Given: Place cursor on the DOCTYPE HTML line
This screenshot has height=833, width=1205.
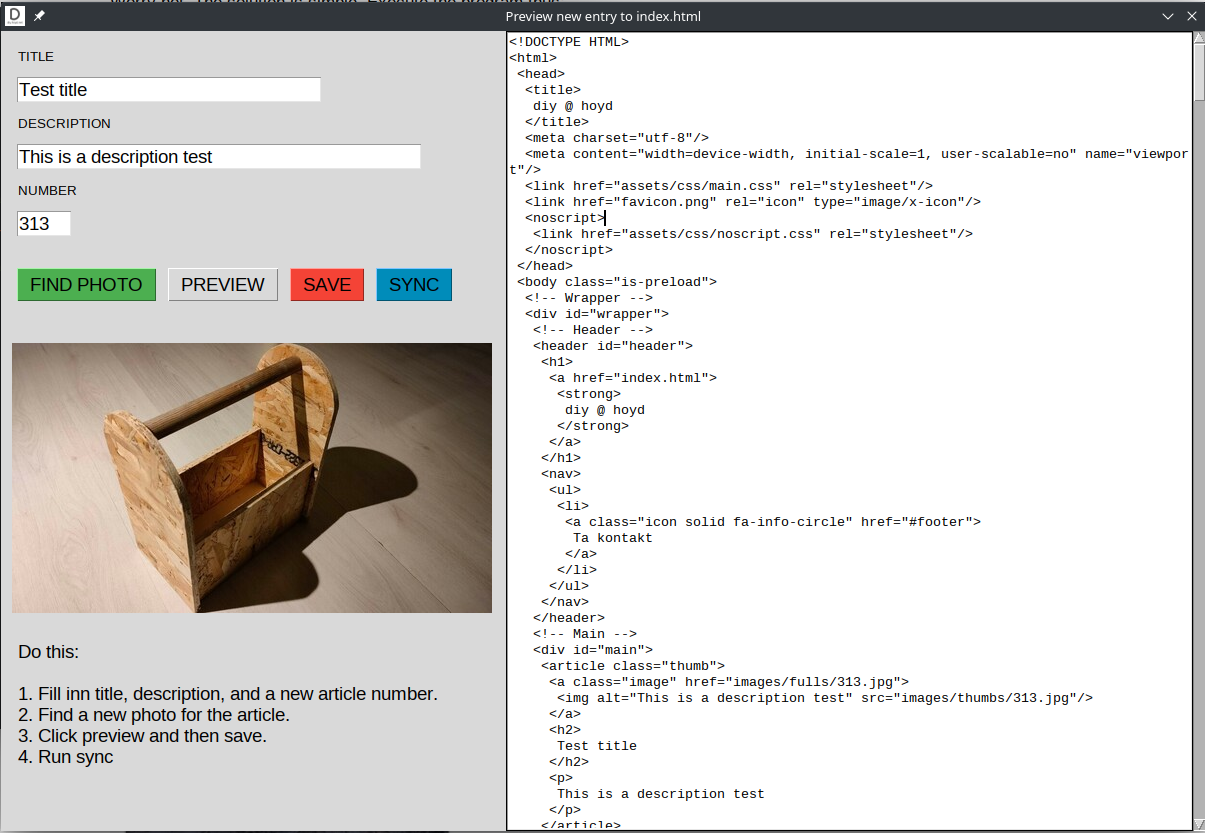Looking at the screenshot, I should click(568, 42).
